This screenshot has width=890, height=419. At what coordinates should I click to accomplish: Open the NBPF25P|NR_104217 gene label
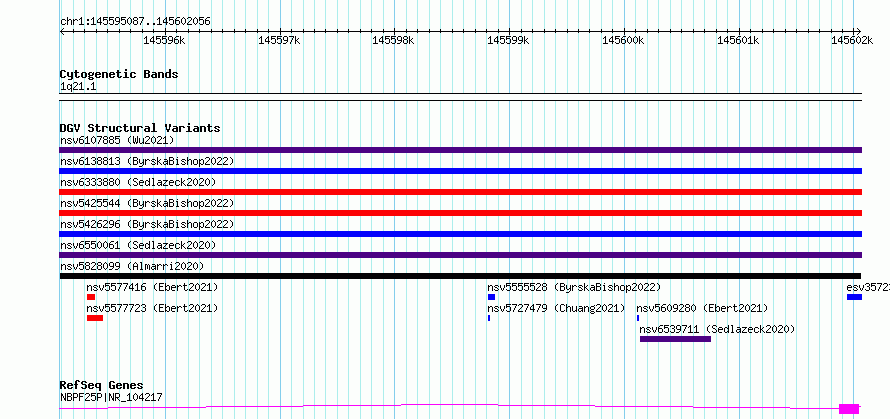[111, 397]
